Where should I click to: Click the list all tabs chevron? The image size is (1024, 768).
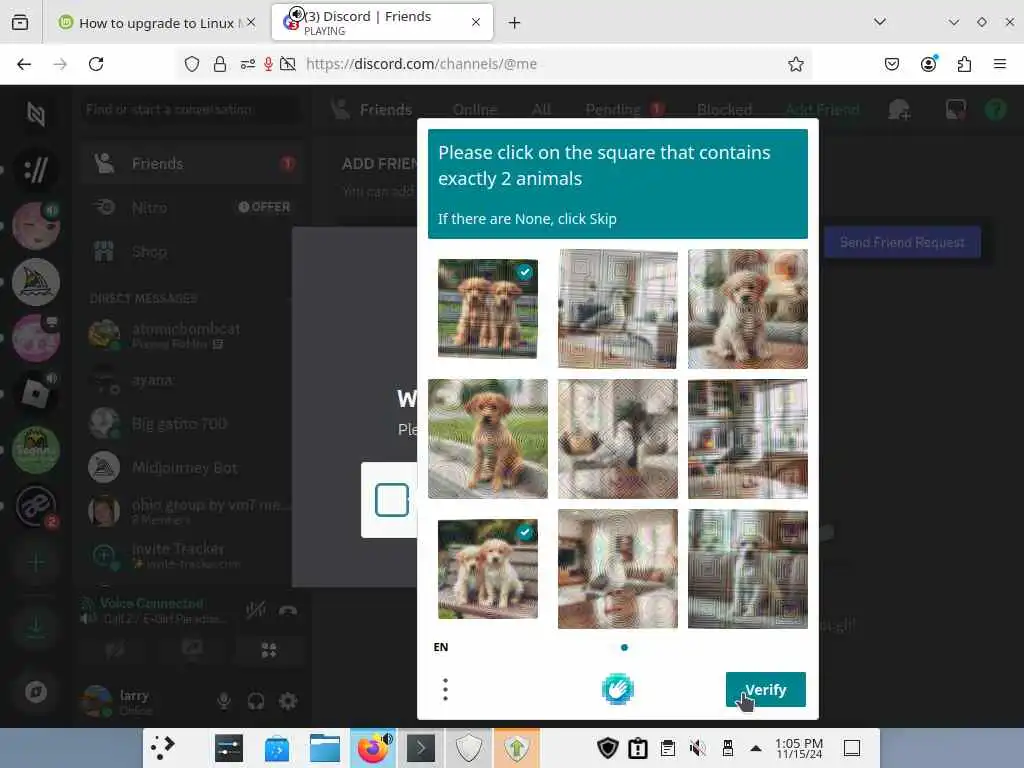point(880,22)
